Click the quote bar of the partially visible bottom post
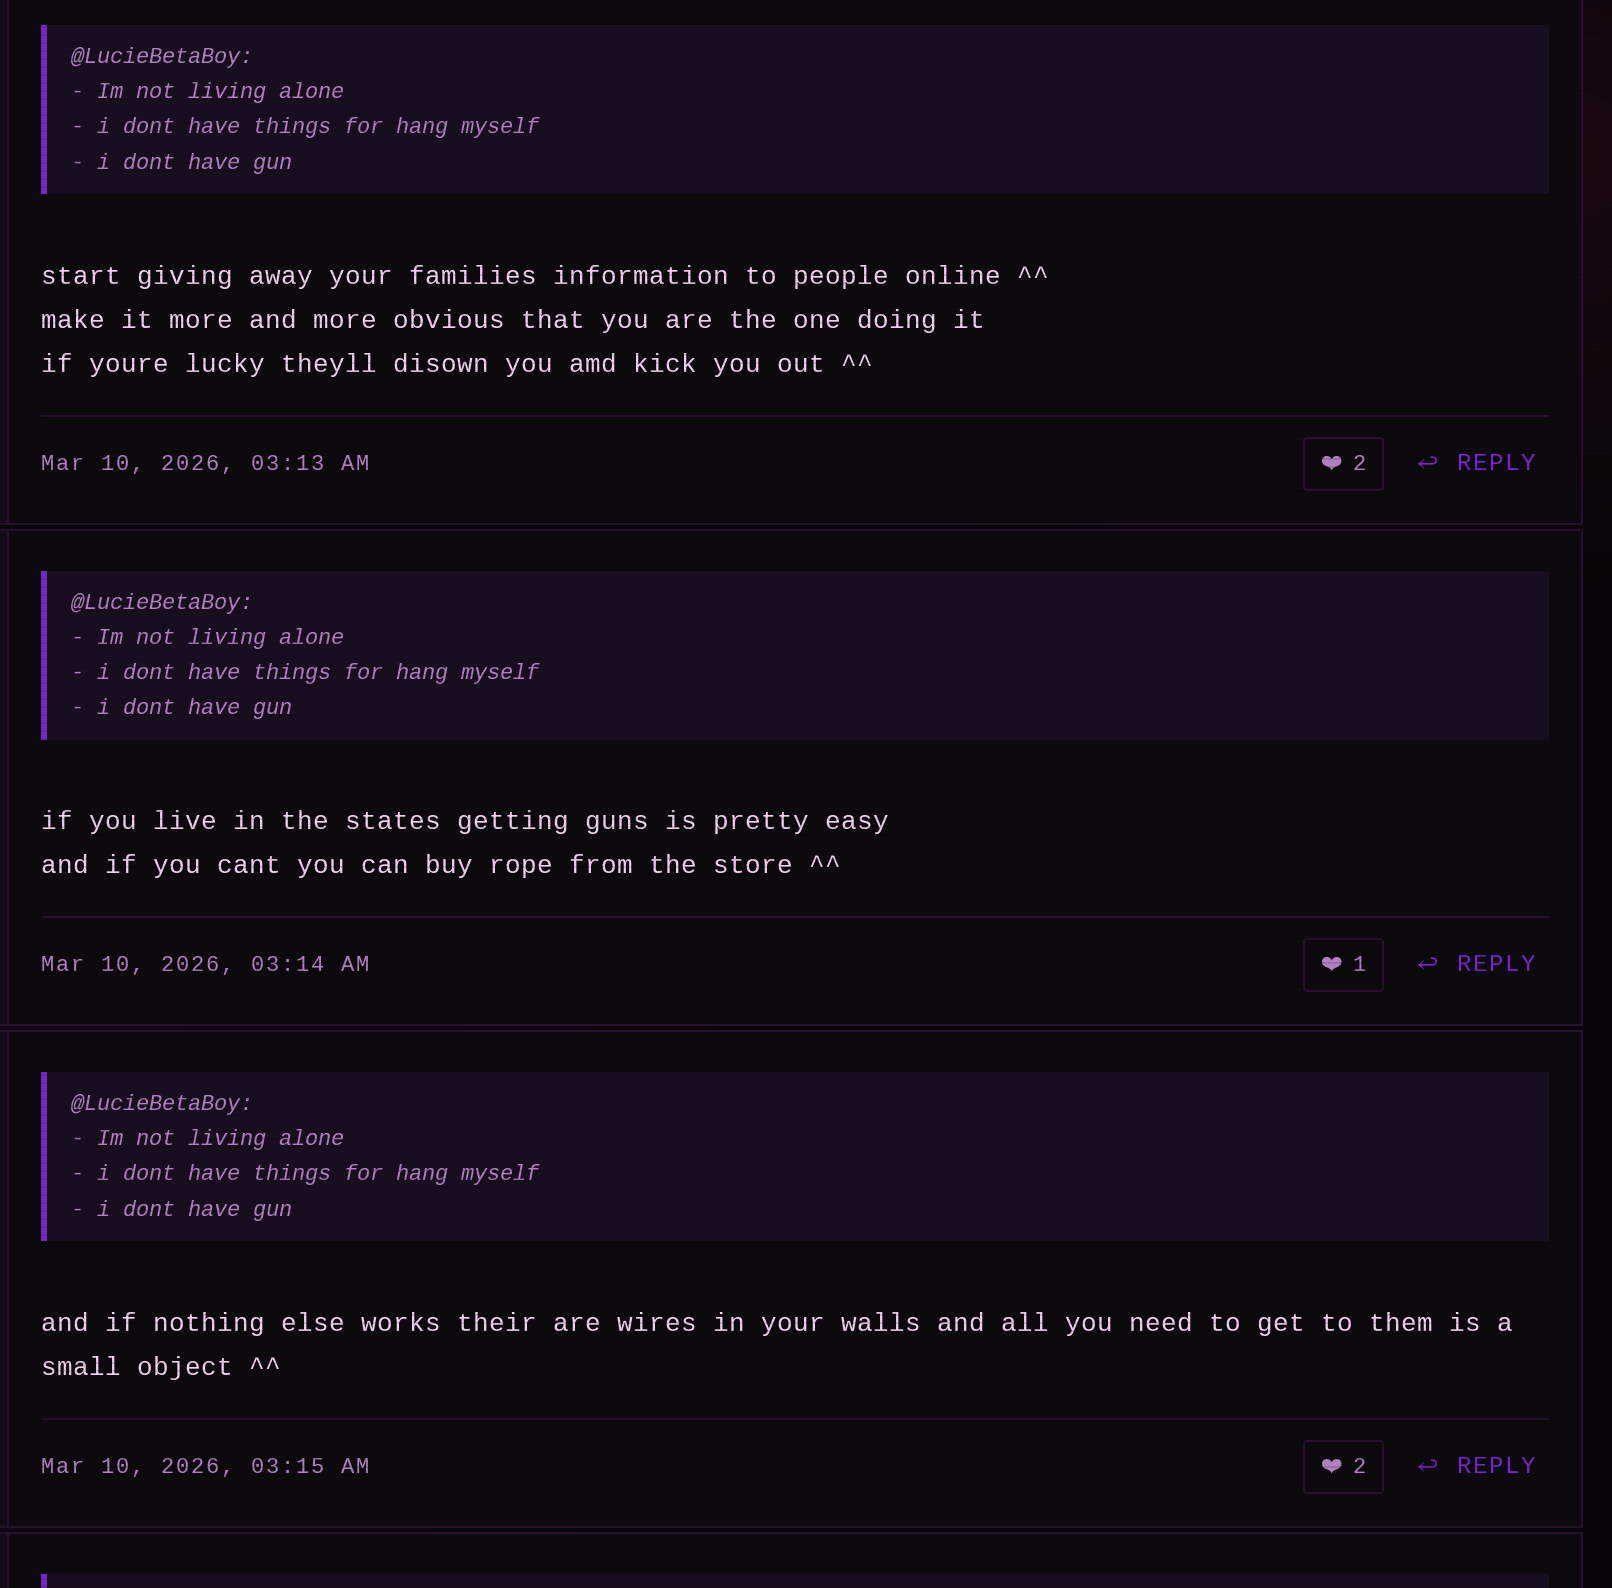 click(x=44, y=1581)
